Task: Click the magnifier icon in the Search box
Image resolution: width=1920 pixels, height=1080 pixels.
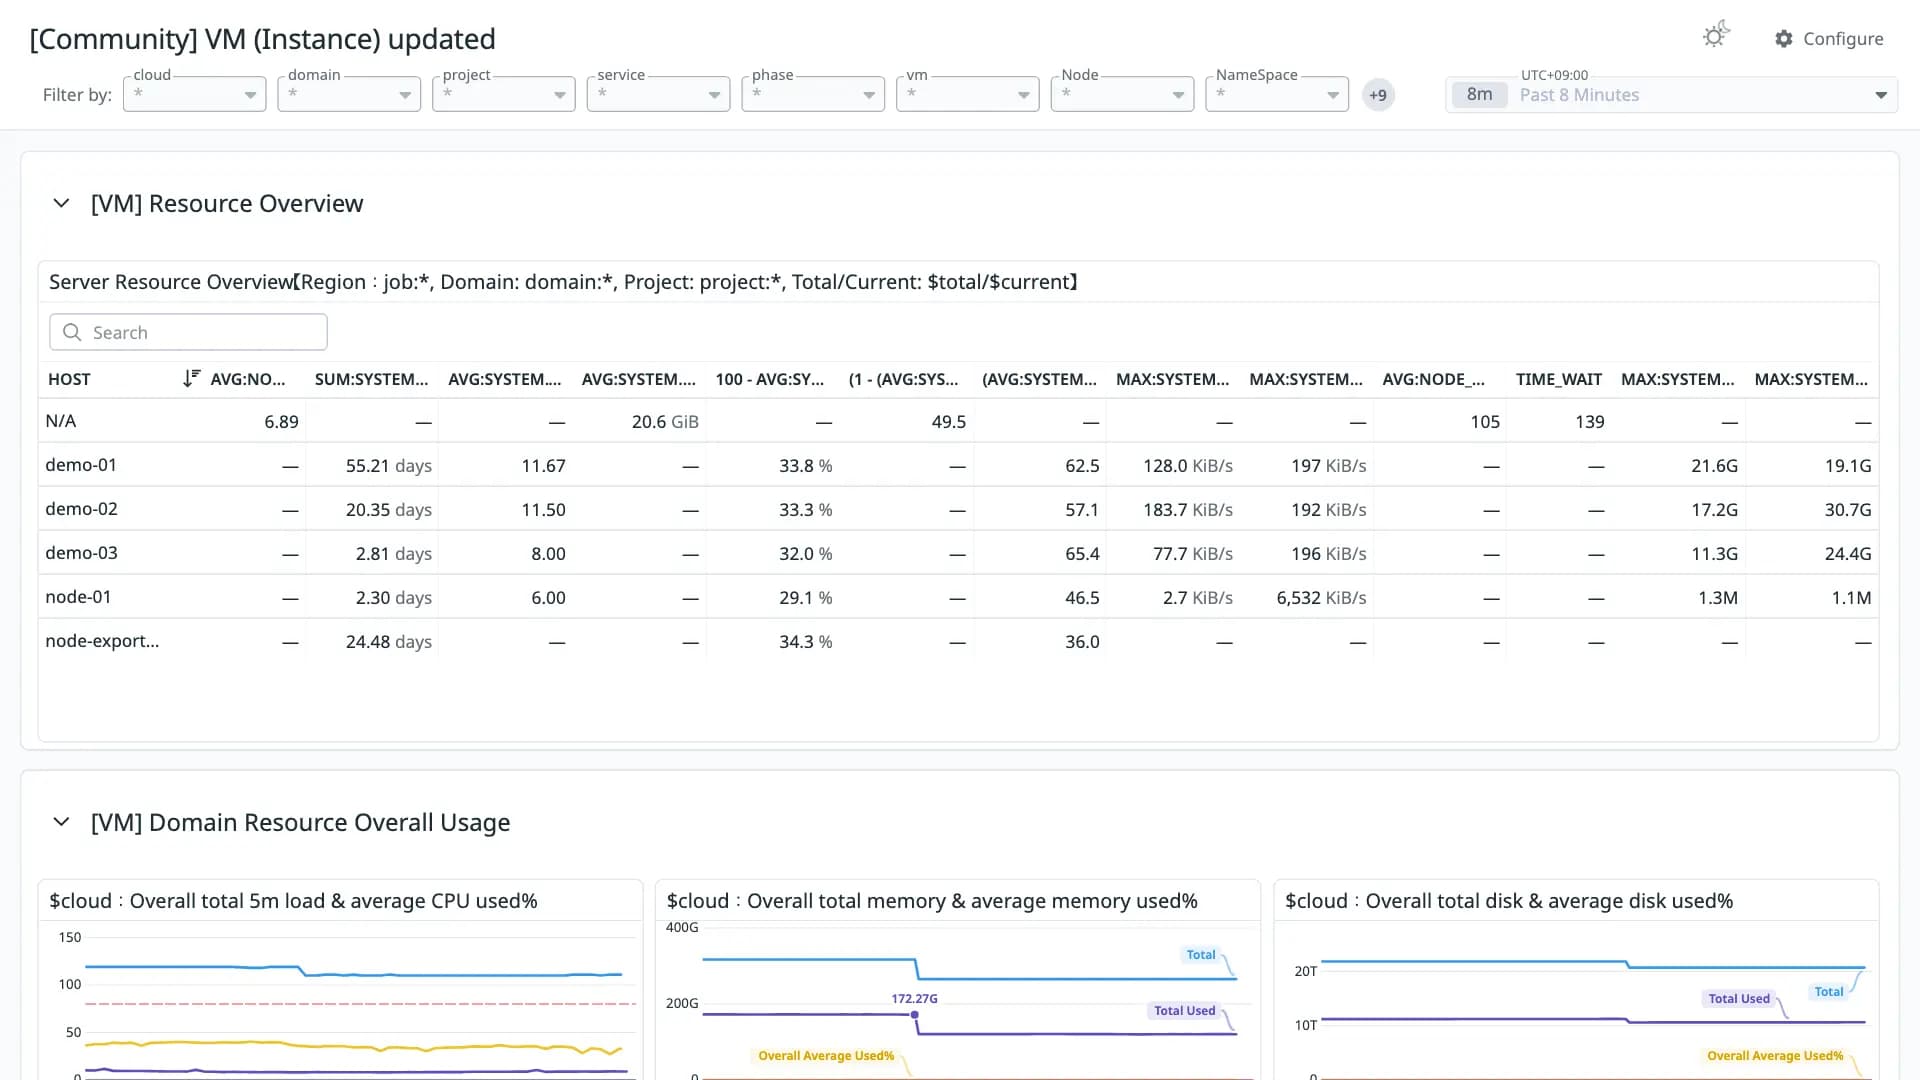Action: 72,332
